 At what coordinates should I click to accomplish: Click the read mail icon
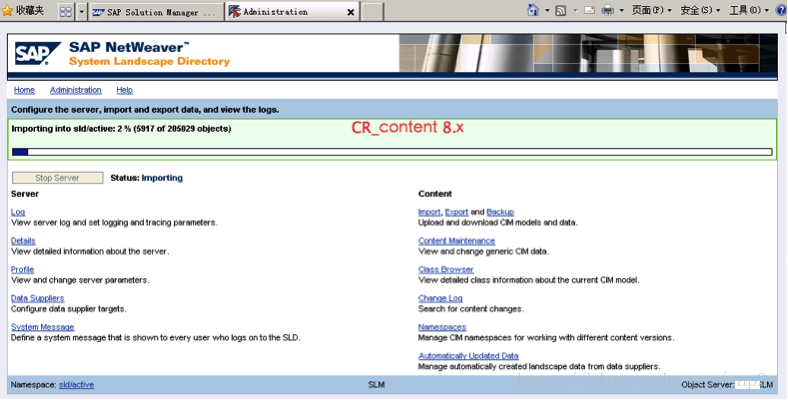[x=589, y=11]
